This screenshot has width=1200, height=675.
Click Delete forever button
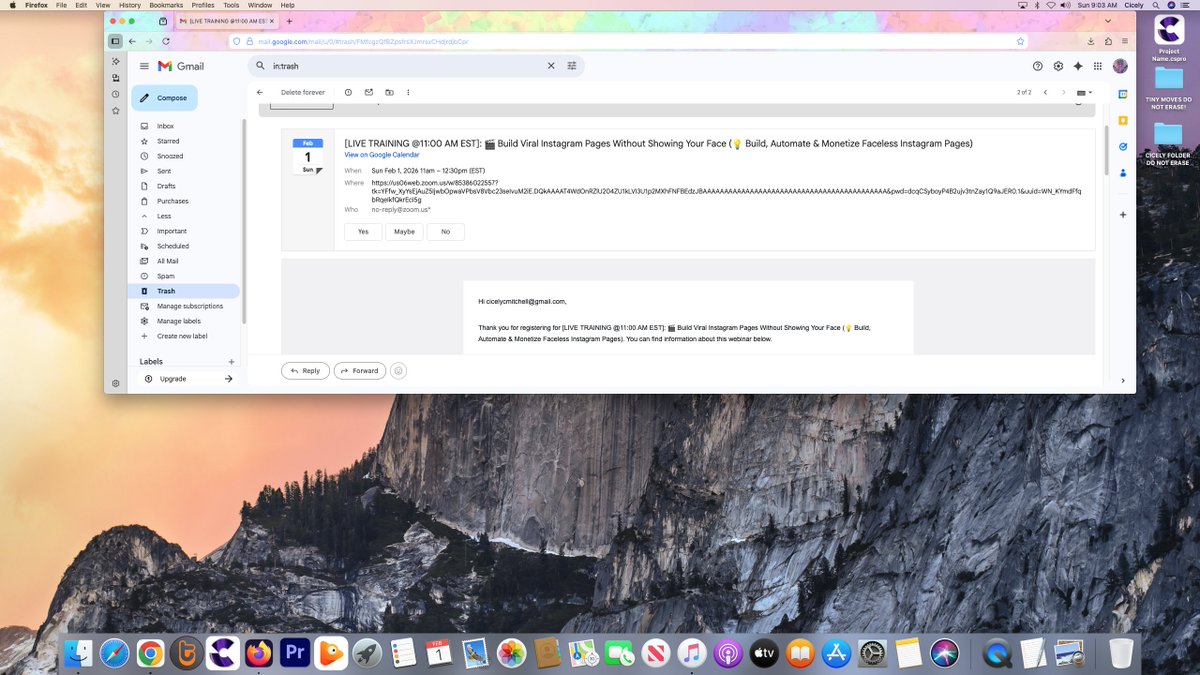tap(303, 92)
